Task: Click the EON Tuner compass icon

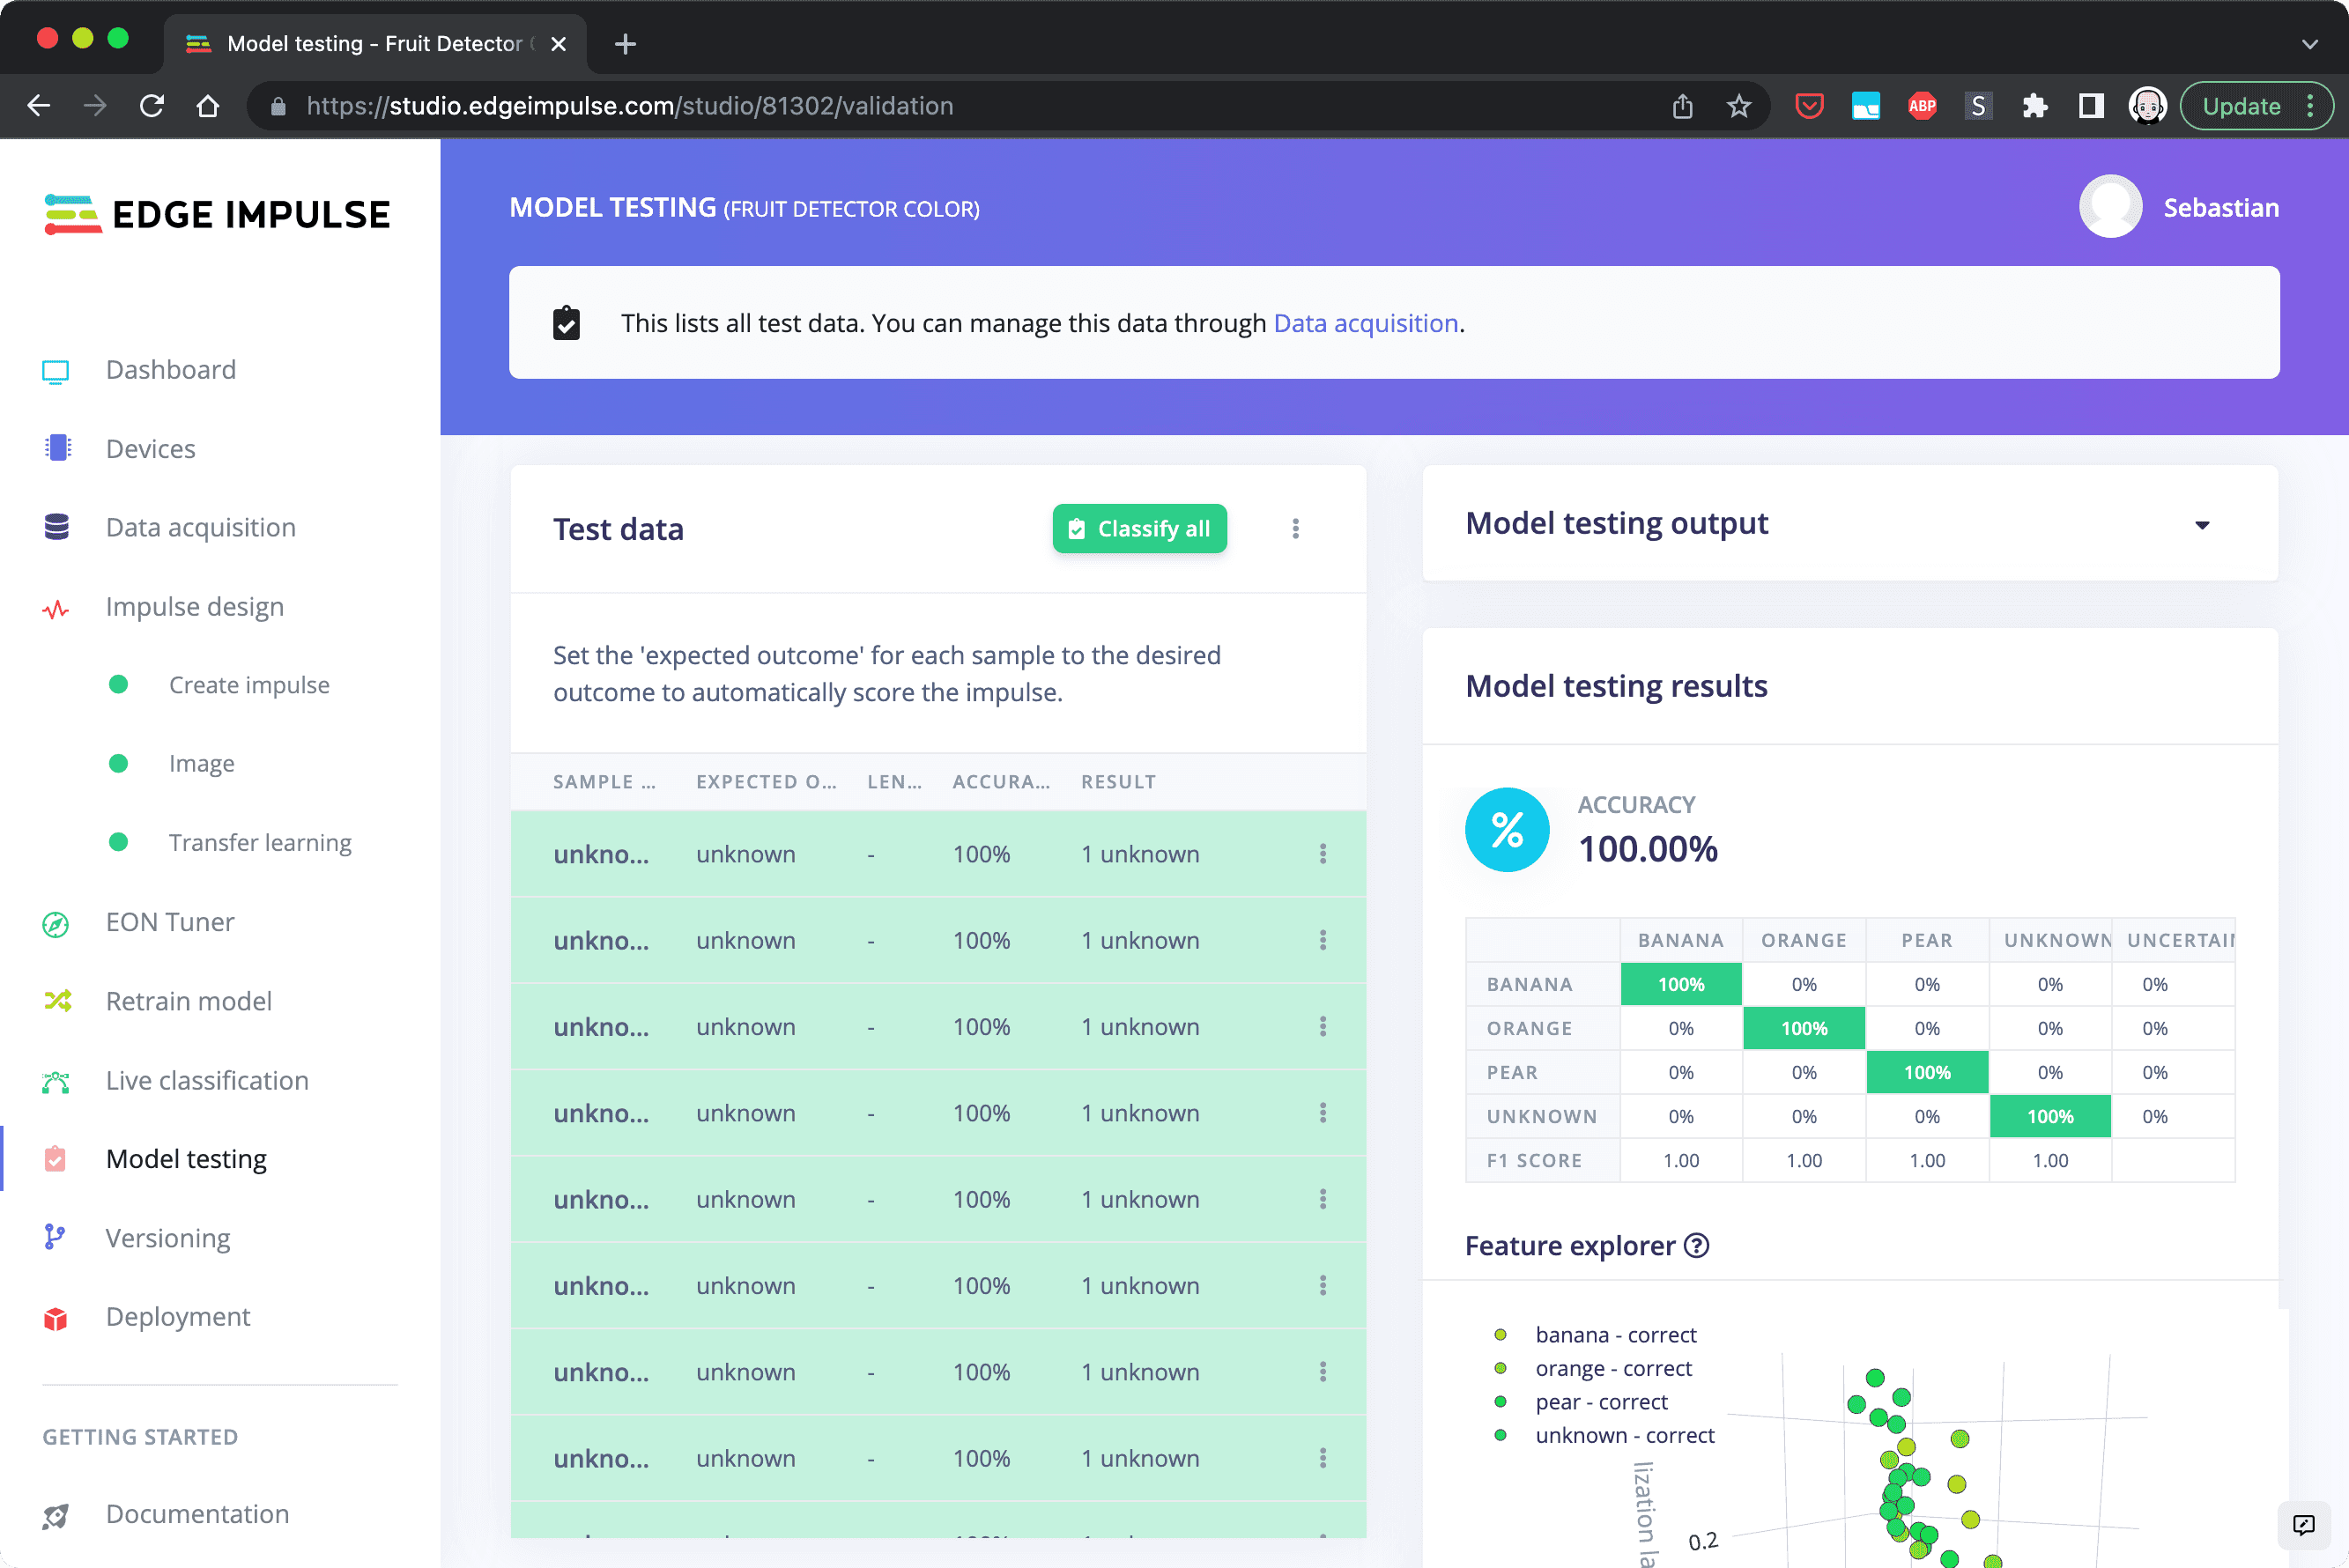Action: click(x=56, y=923)
